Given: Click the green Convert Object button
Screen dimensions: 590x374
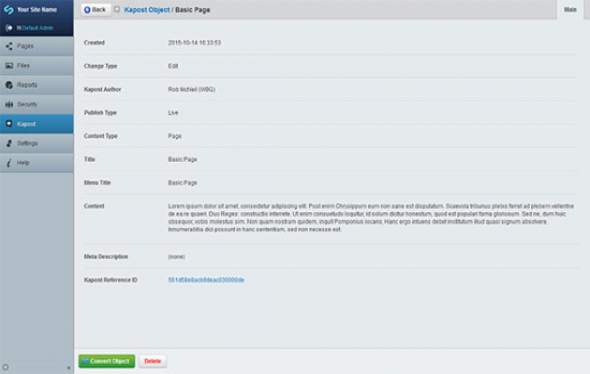Looking at the screenshot, I should (x=106, y=361).
